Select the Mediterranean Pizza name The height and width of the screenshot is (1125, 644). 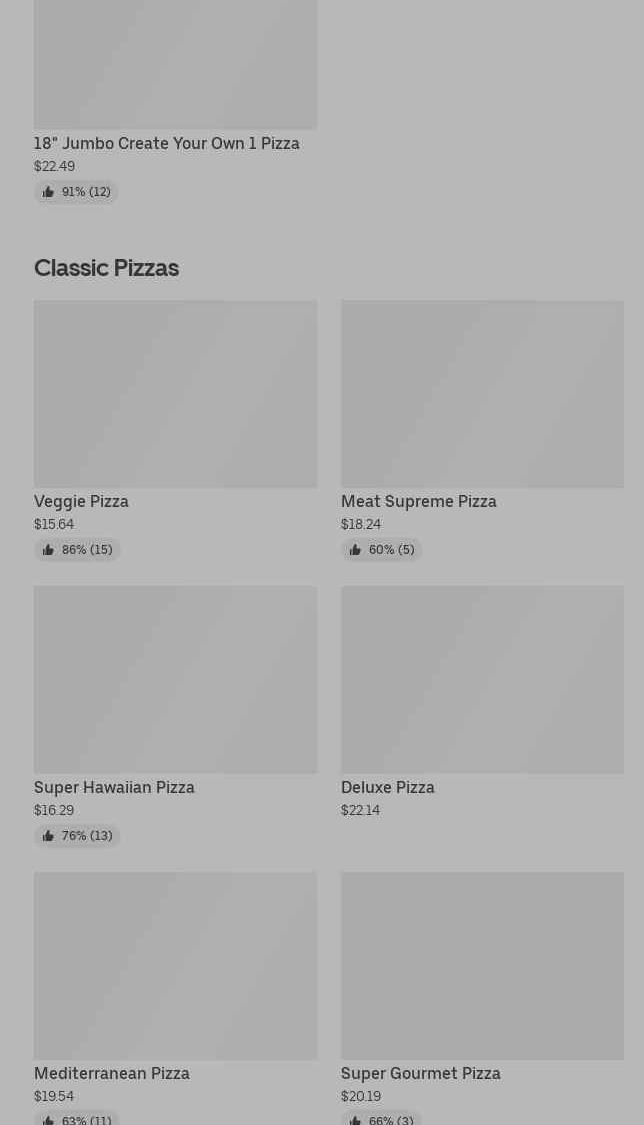(111, 1073)
